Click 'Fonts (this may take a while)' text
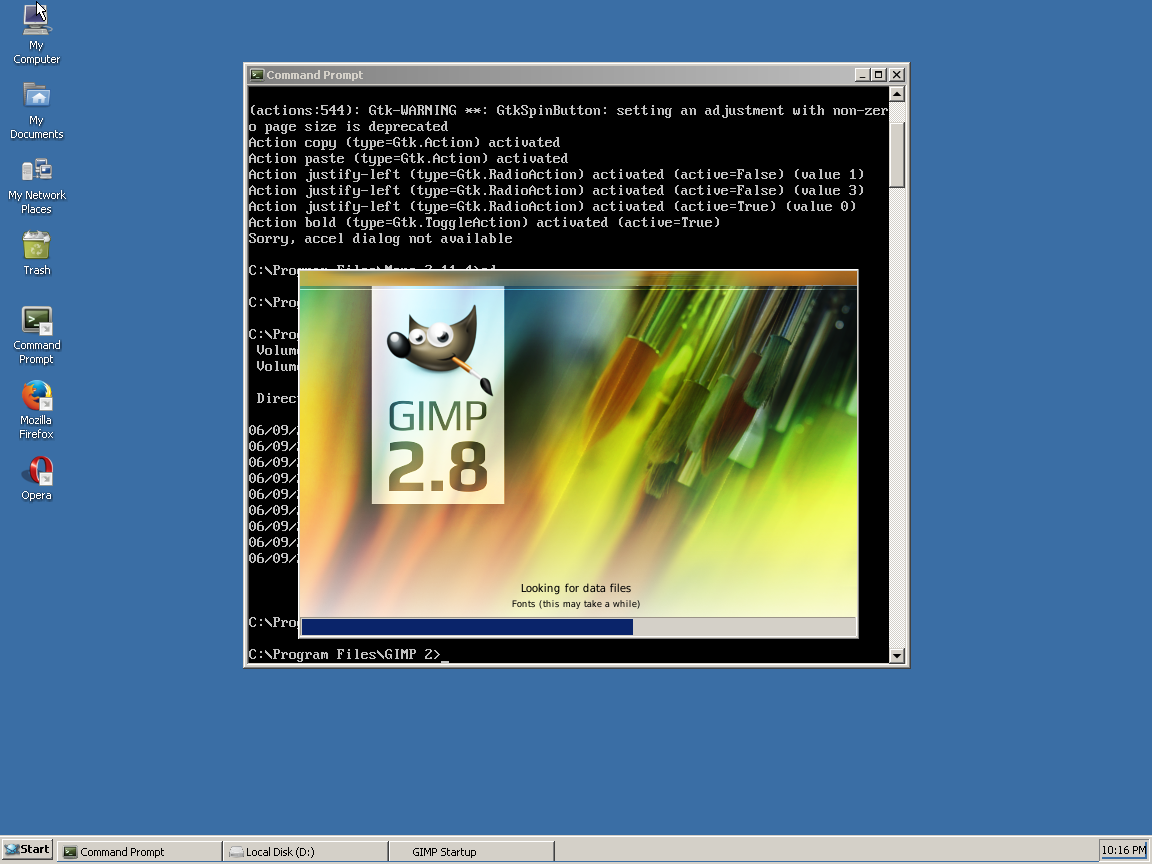This screenshot has height=864, width=1152. coord(576,604)
